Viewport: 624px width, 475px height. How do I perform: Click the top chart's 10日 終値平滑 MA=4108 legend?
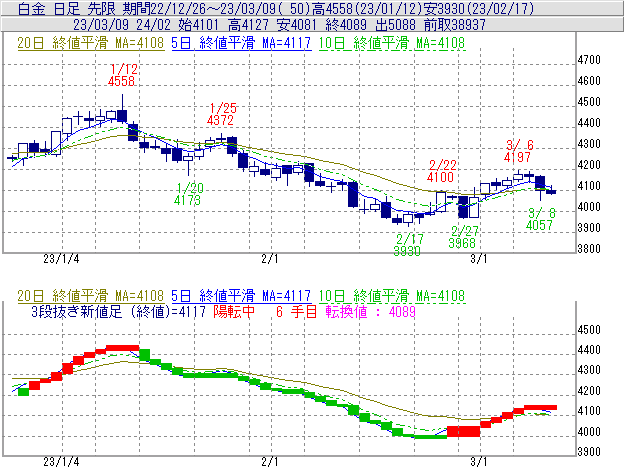pos(392,43)
